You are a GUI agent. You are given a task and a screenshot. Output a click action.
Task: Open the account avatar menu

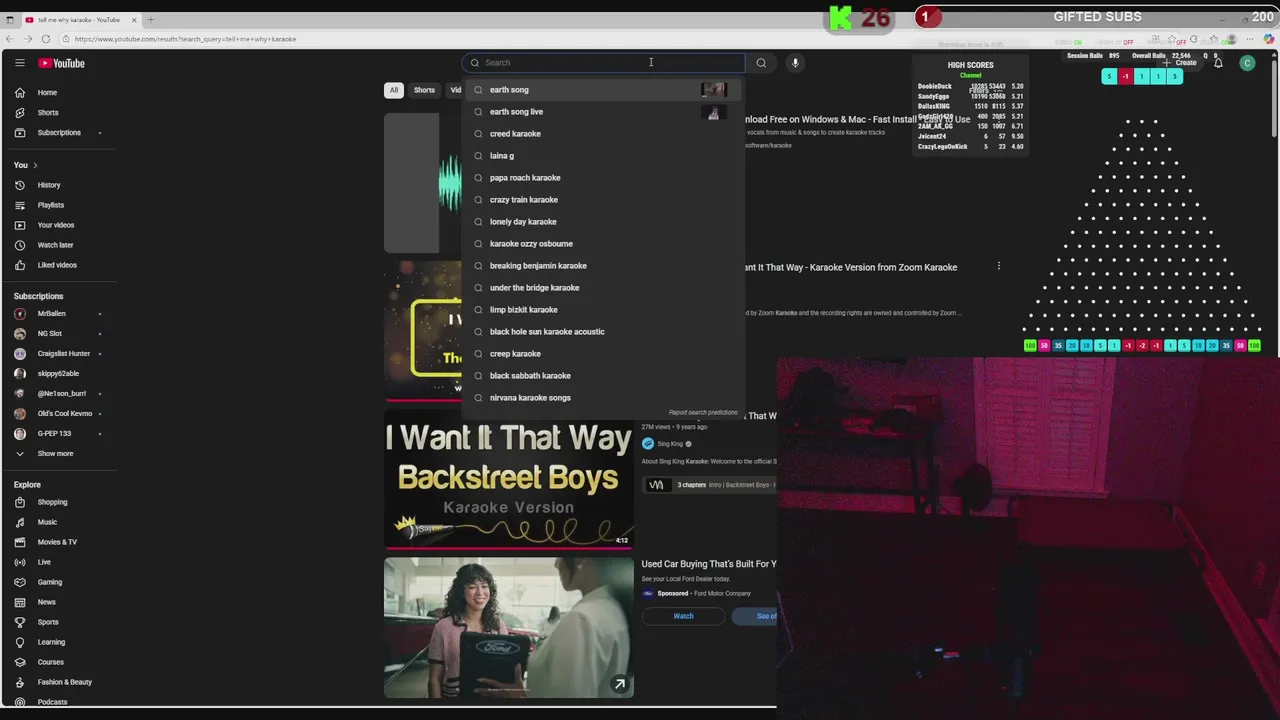coord(1247,63)
